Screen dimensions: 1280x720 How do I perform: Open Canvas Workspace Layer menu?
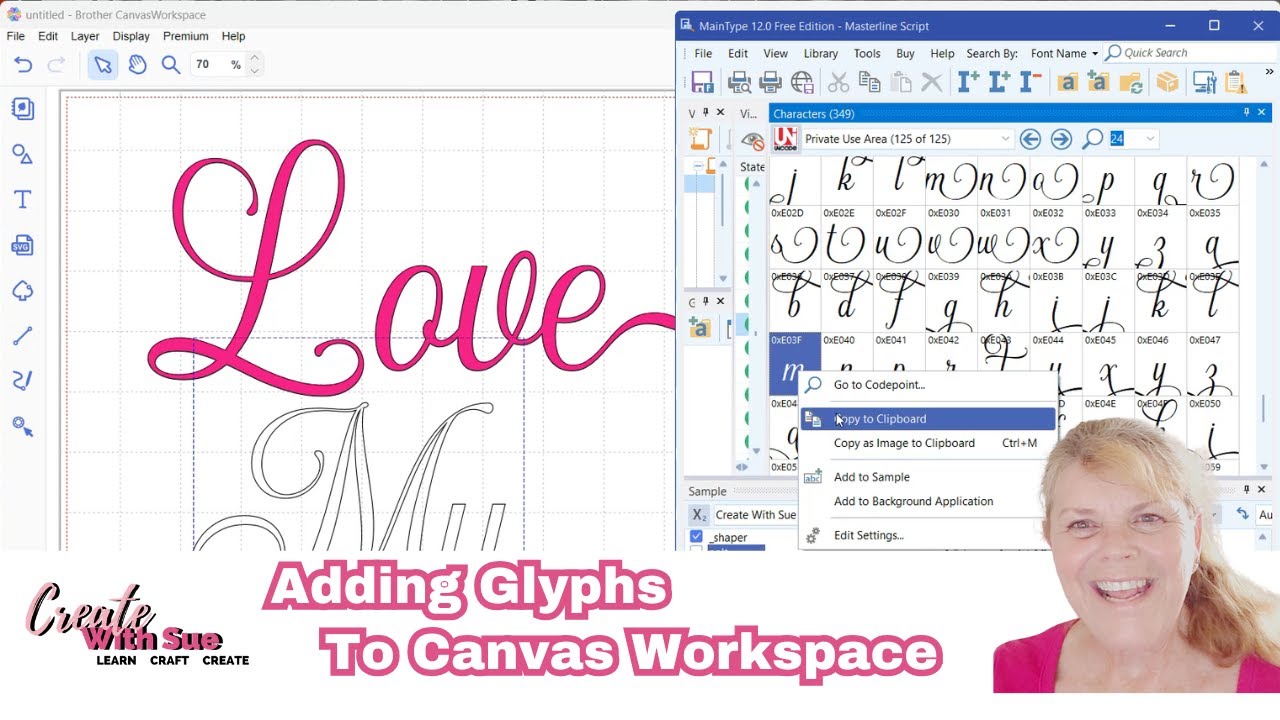[85, 36]
